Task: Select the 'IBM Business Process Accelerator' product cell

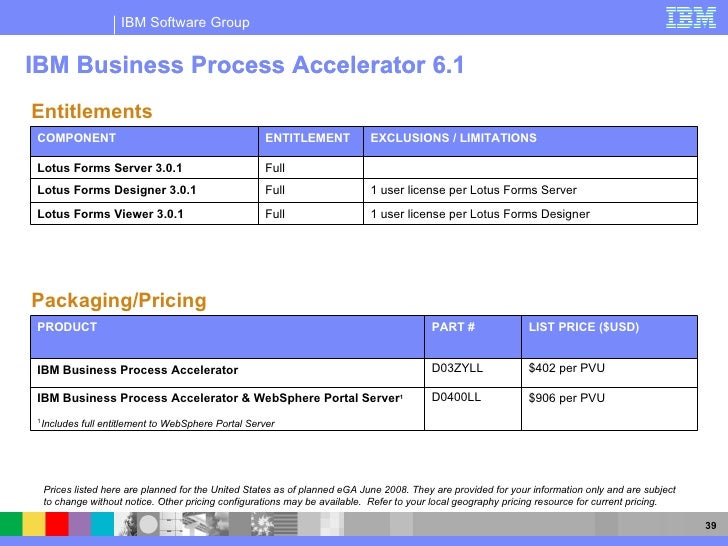Action: [228, 373]
